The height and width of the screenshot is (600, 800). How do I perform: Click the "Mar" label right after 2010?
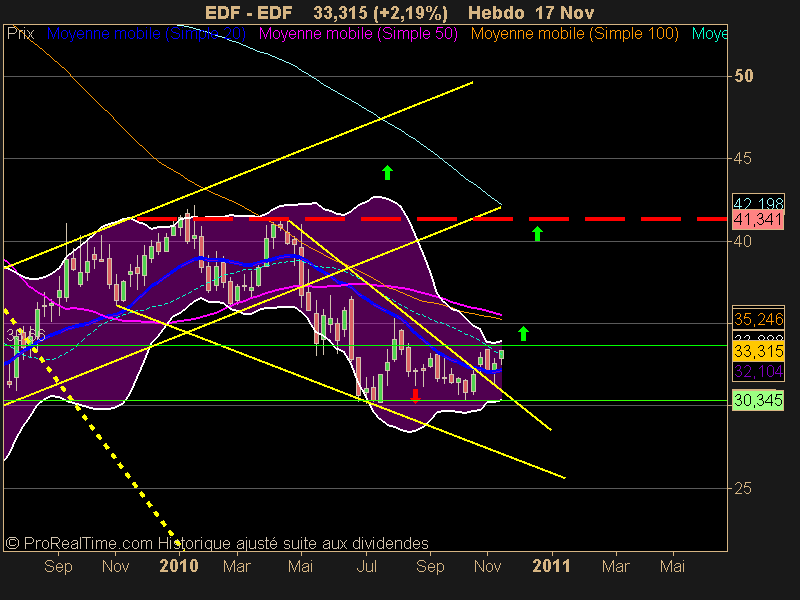click(x=237, y=566)
